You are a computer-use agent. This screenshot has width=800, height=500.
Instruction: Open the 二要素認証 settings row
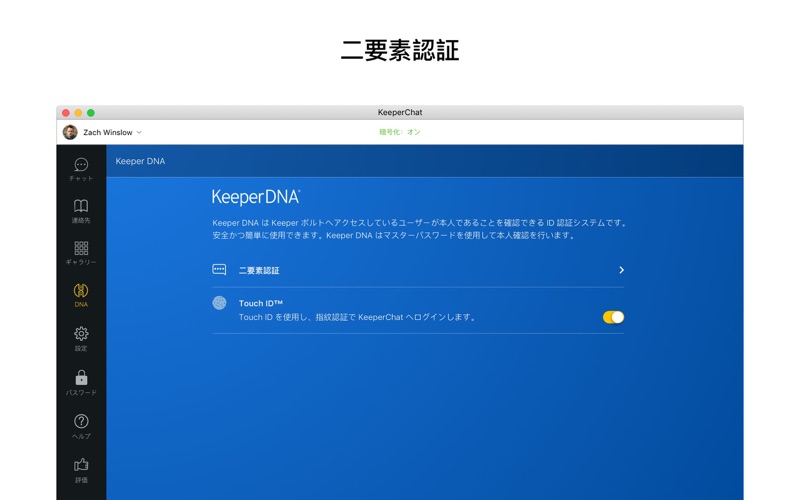[418, 270]
